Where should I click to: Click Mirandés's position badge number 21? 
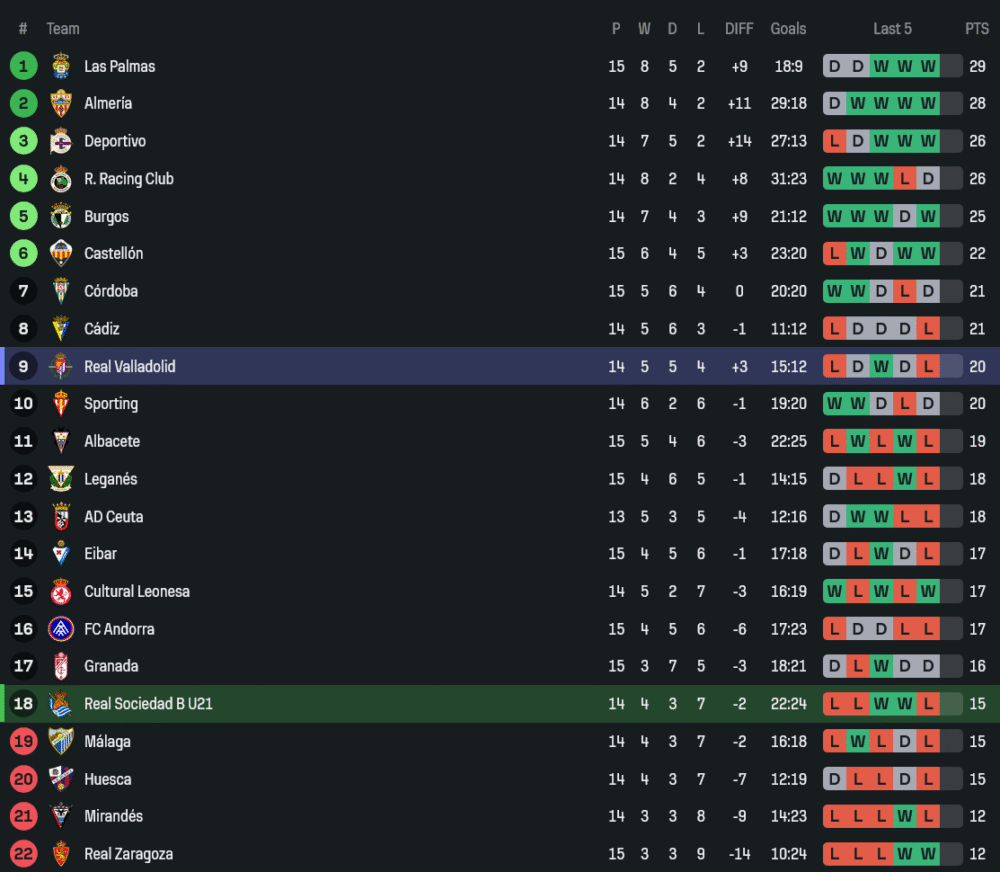pyautogui.click(x=23, y=816)
